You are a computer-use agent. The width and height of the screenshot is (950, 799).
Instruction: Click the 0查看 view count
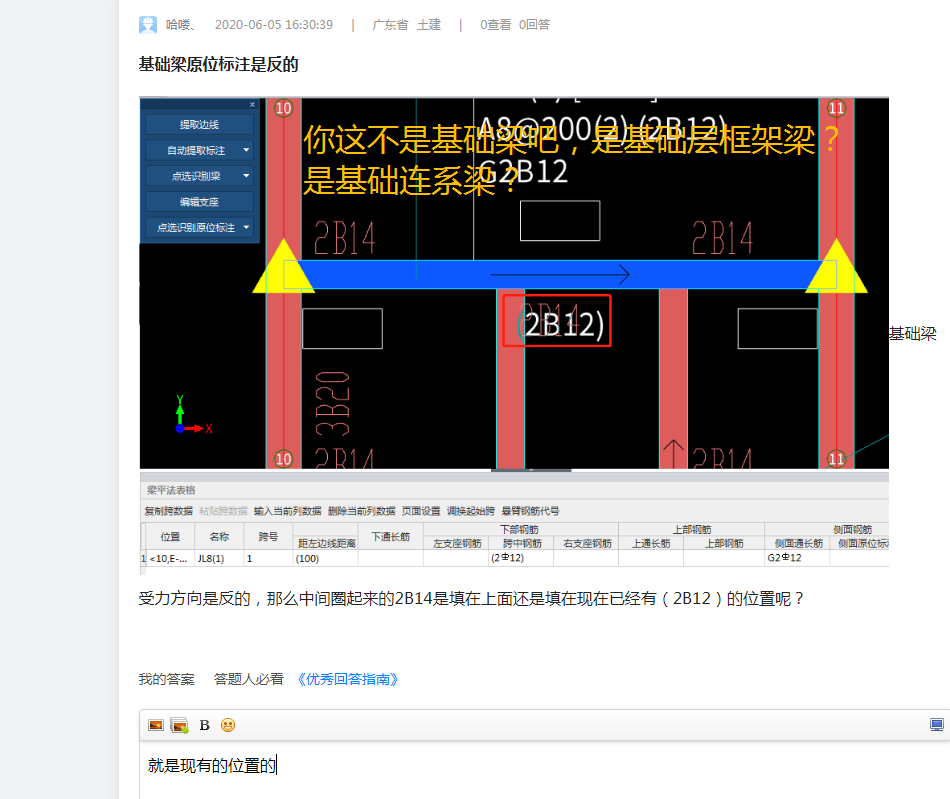click(496, 25)
